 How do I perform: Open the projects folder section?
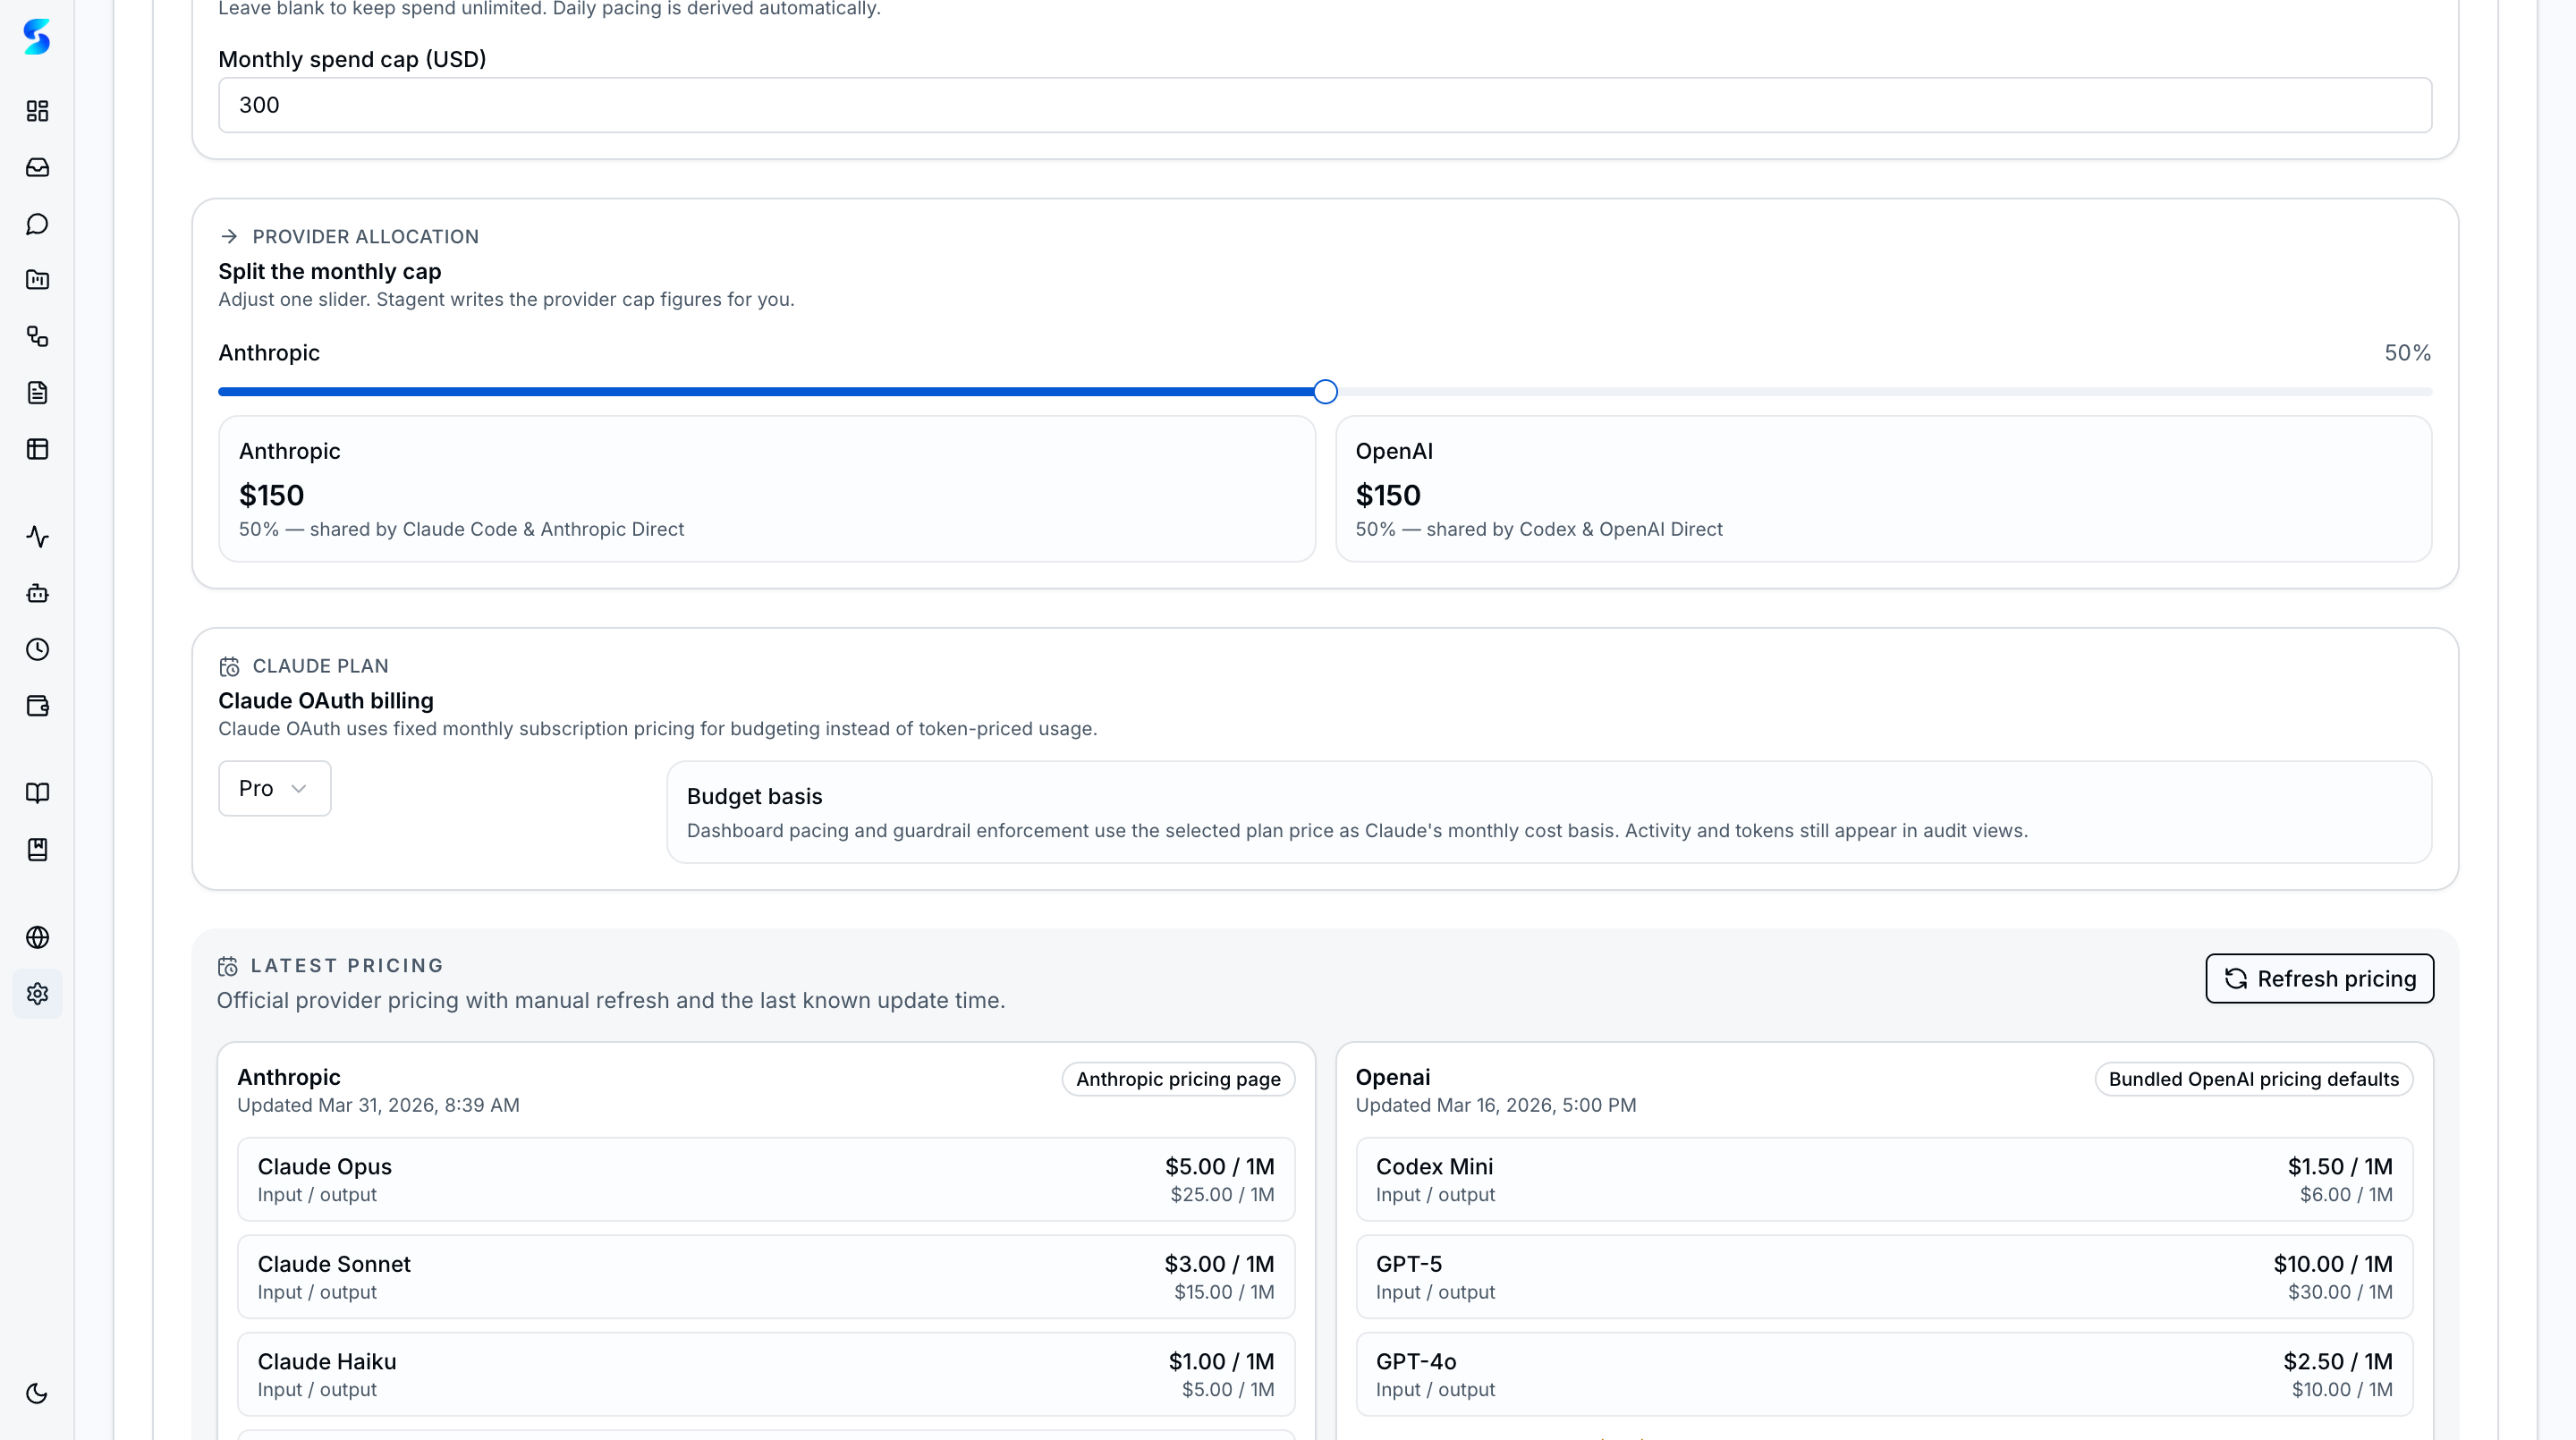(37, 280)
